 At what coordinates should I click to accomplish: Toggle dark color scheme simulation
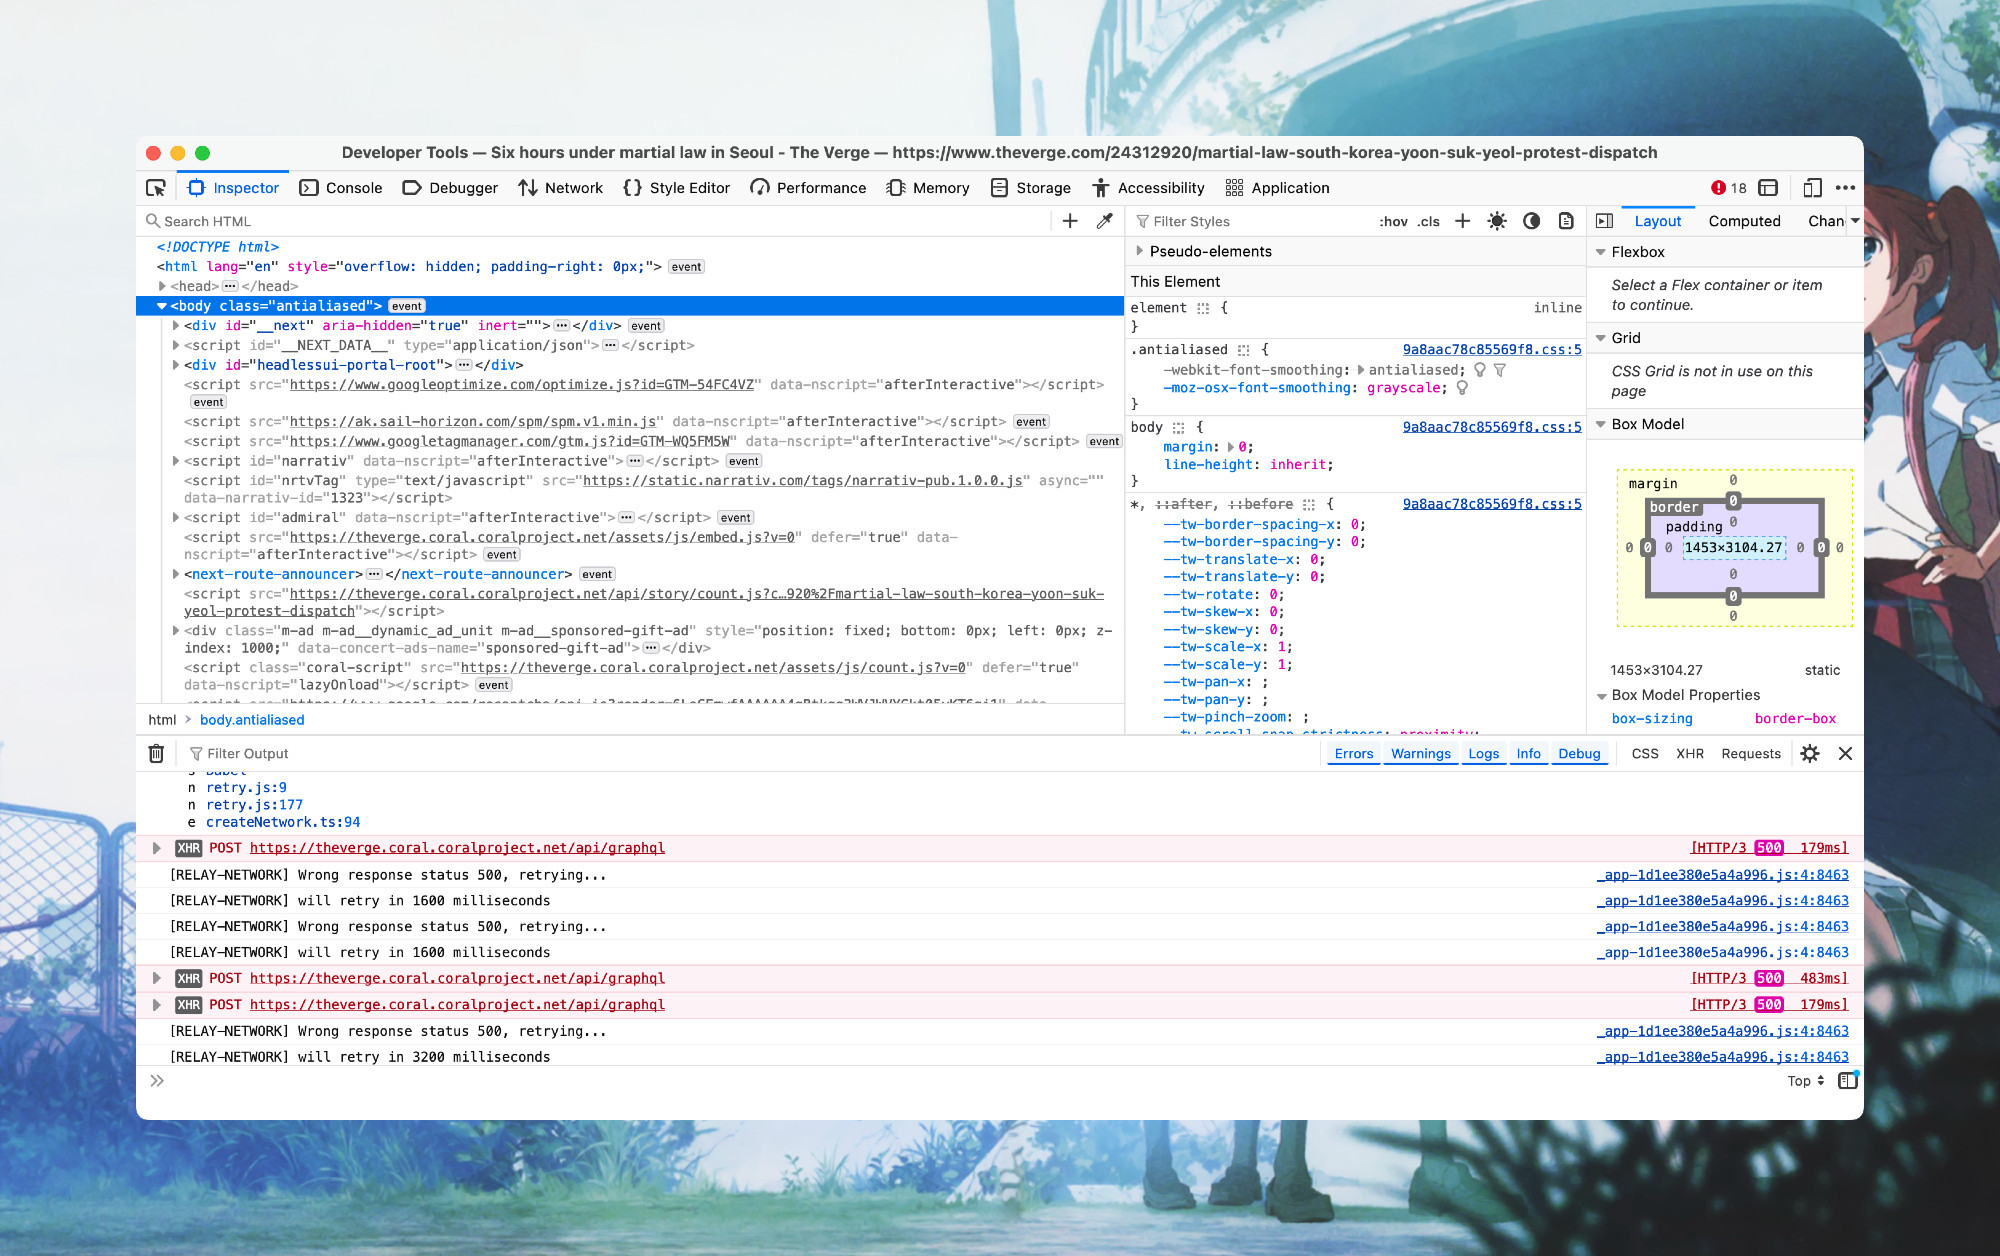(x=1531, y=221)
